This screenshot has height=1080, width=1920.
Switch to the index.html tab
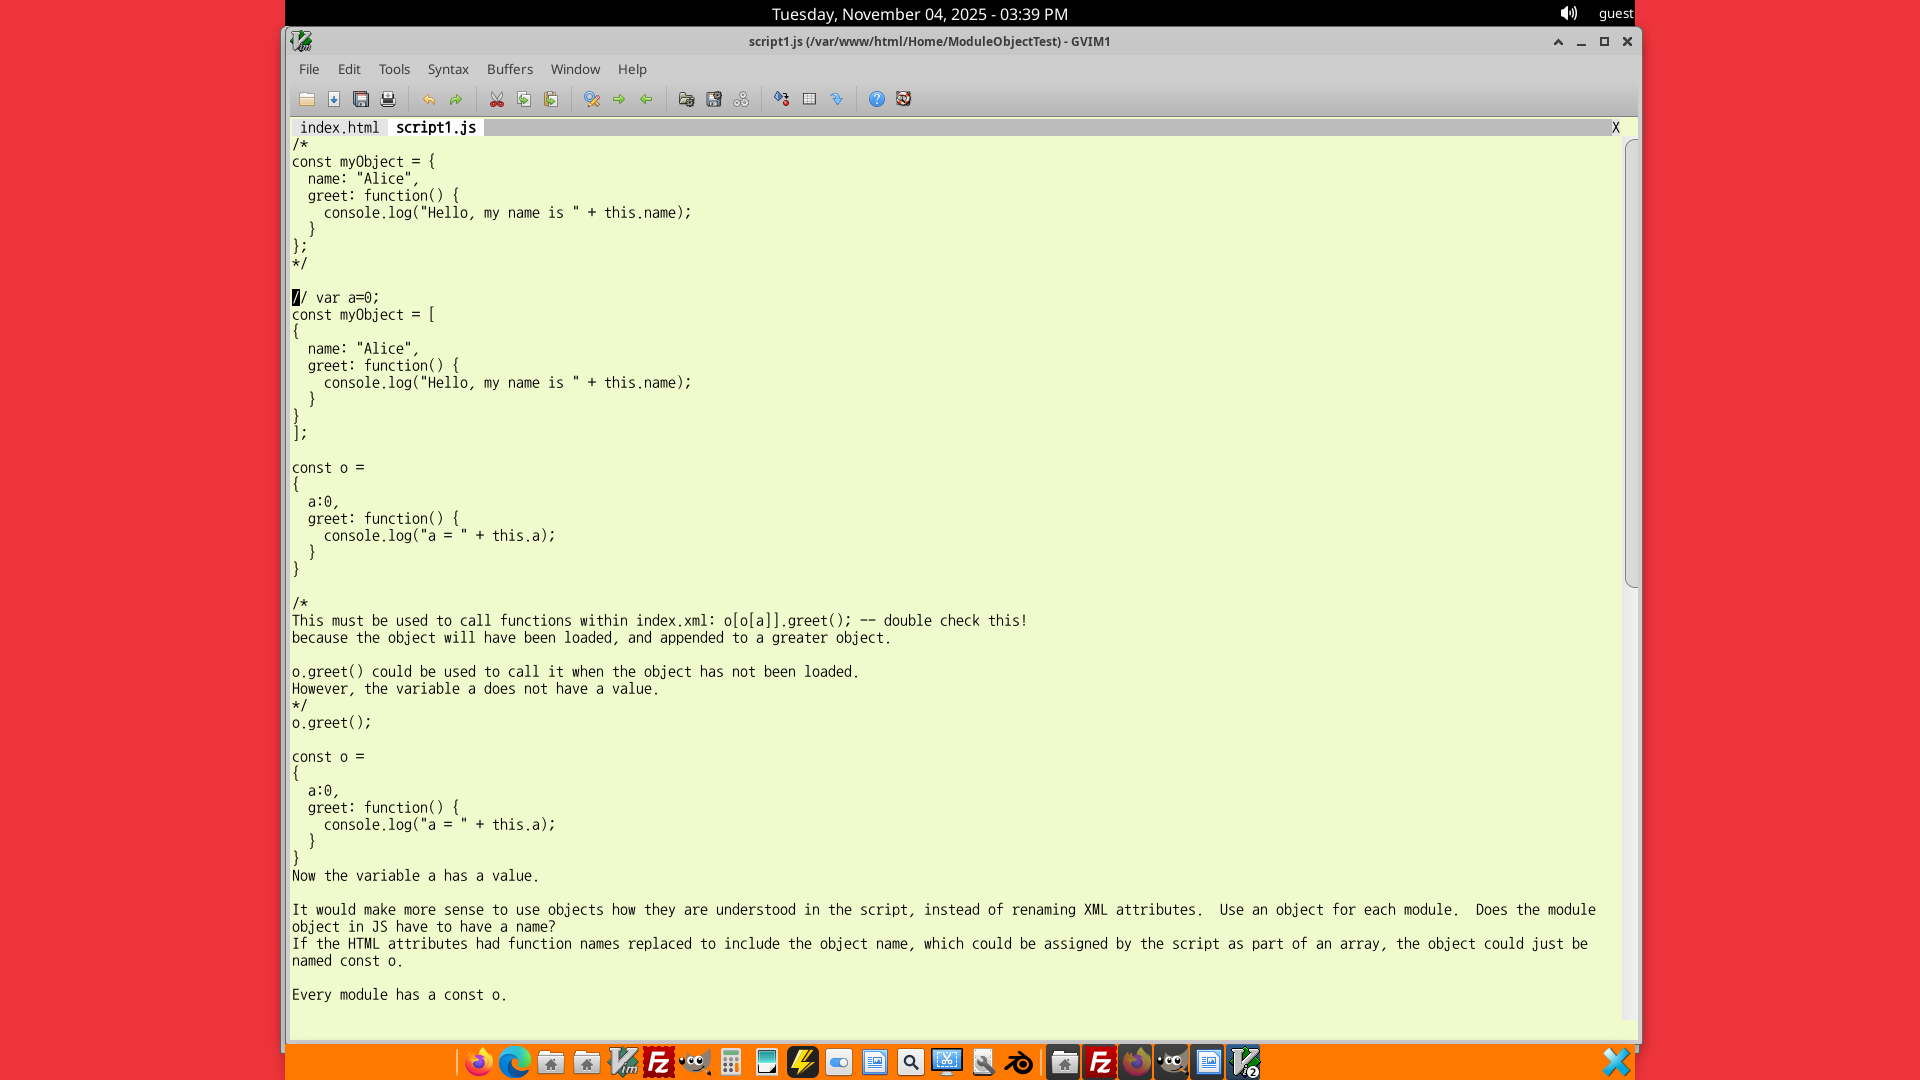pos(339,127)
